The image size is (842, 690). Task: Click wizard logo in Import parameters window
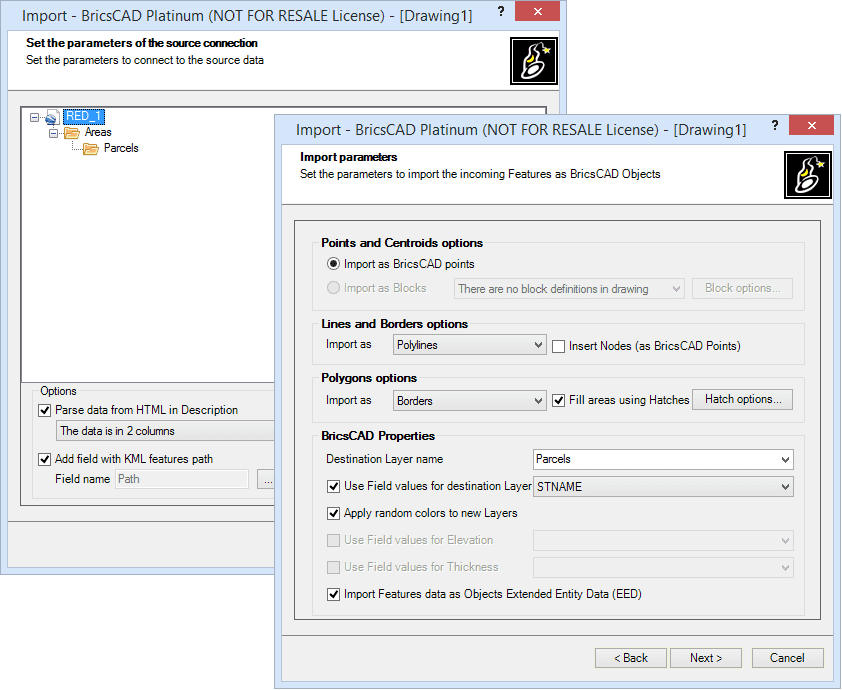[x=808, y=175]
